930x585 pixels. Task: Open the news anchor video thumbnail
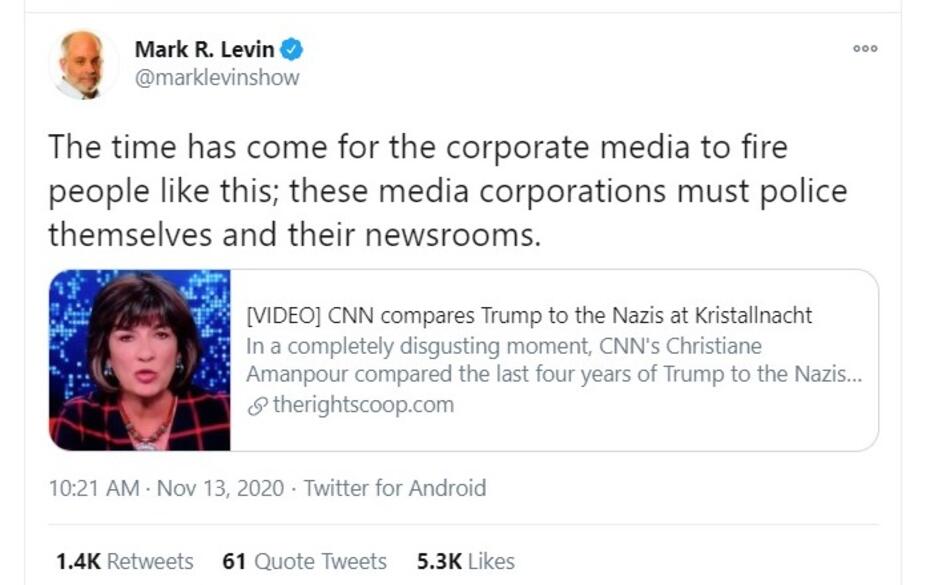[x=140, y=360]
